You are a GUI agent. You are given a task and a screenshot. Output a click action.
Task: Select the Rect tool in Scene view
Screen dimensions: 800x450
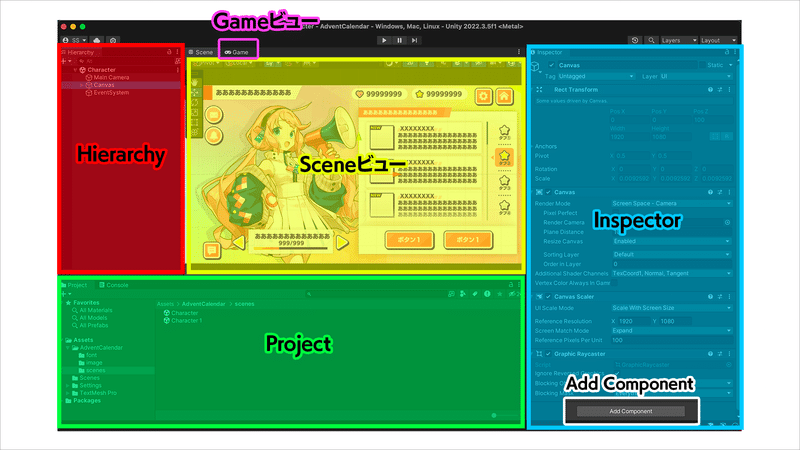[195, 122]
